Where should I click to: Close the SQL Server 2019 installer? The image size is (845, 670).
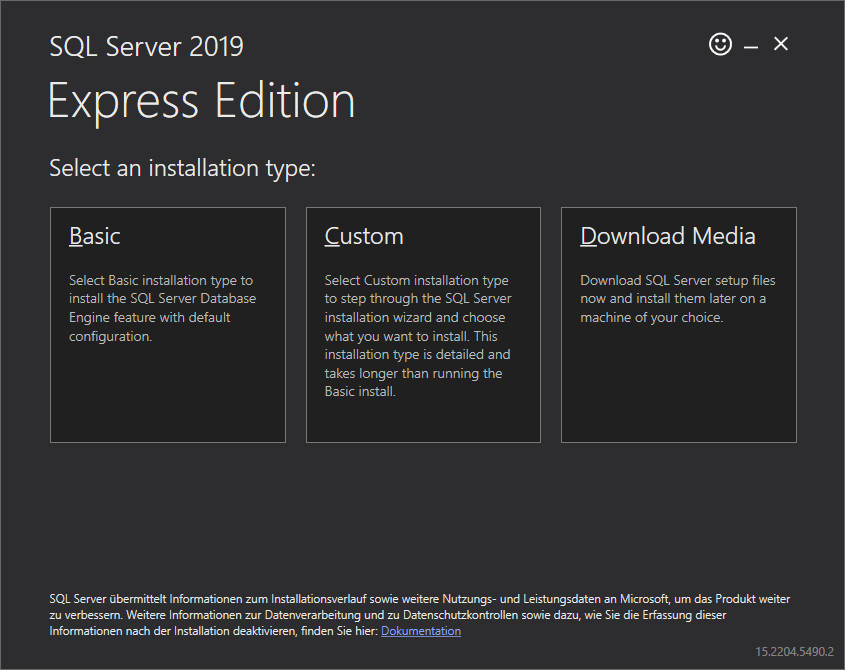(x=781, y=44)
